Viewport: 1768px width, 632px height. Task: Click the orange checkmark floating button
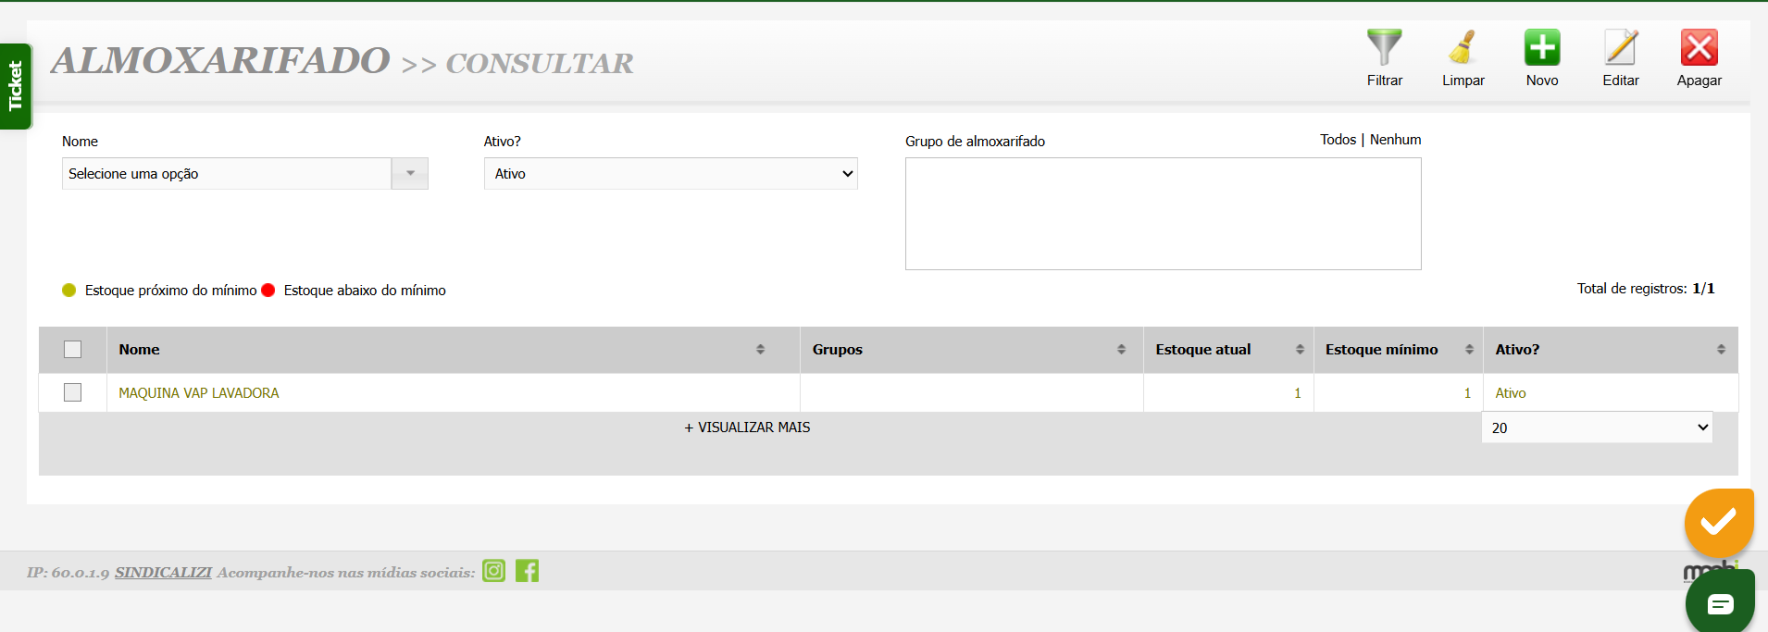coord(1718,522)
